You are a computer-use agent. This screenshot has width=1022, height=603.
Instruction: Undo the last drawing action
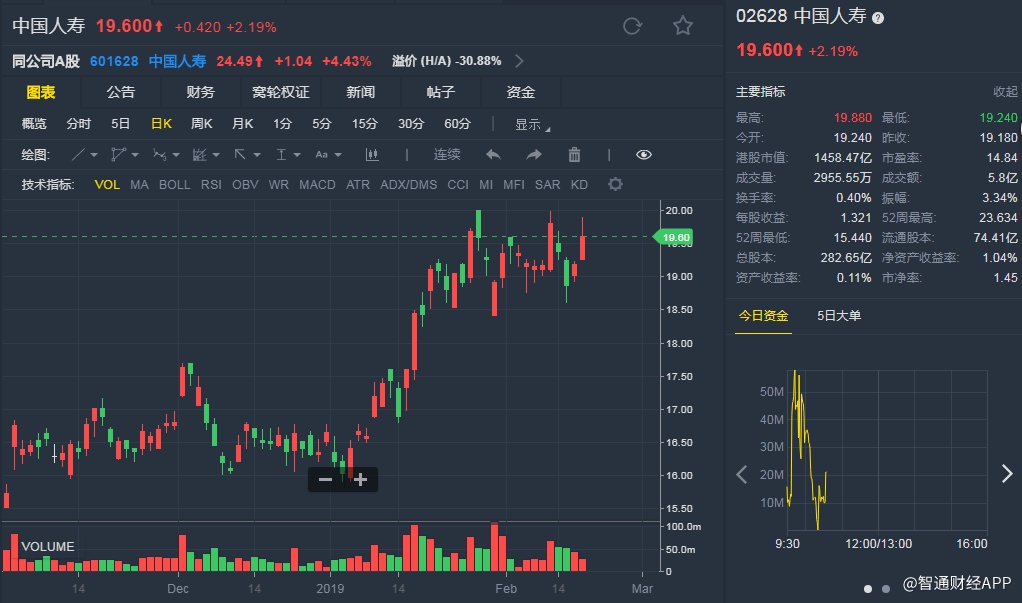click(493, 154)
